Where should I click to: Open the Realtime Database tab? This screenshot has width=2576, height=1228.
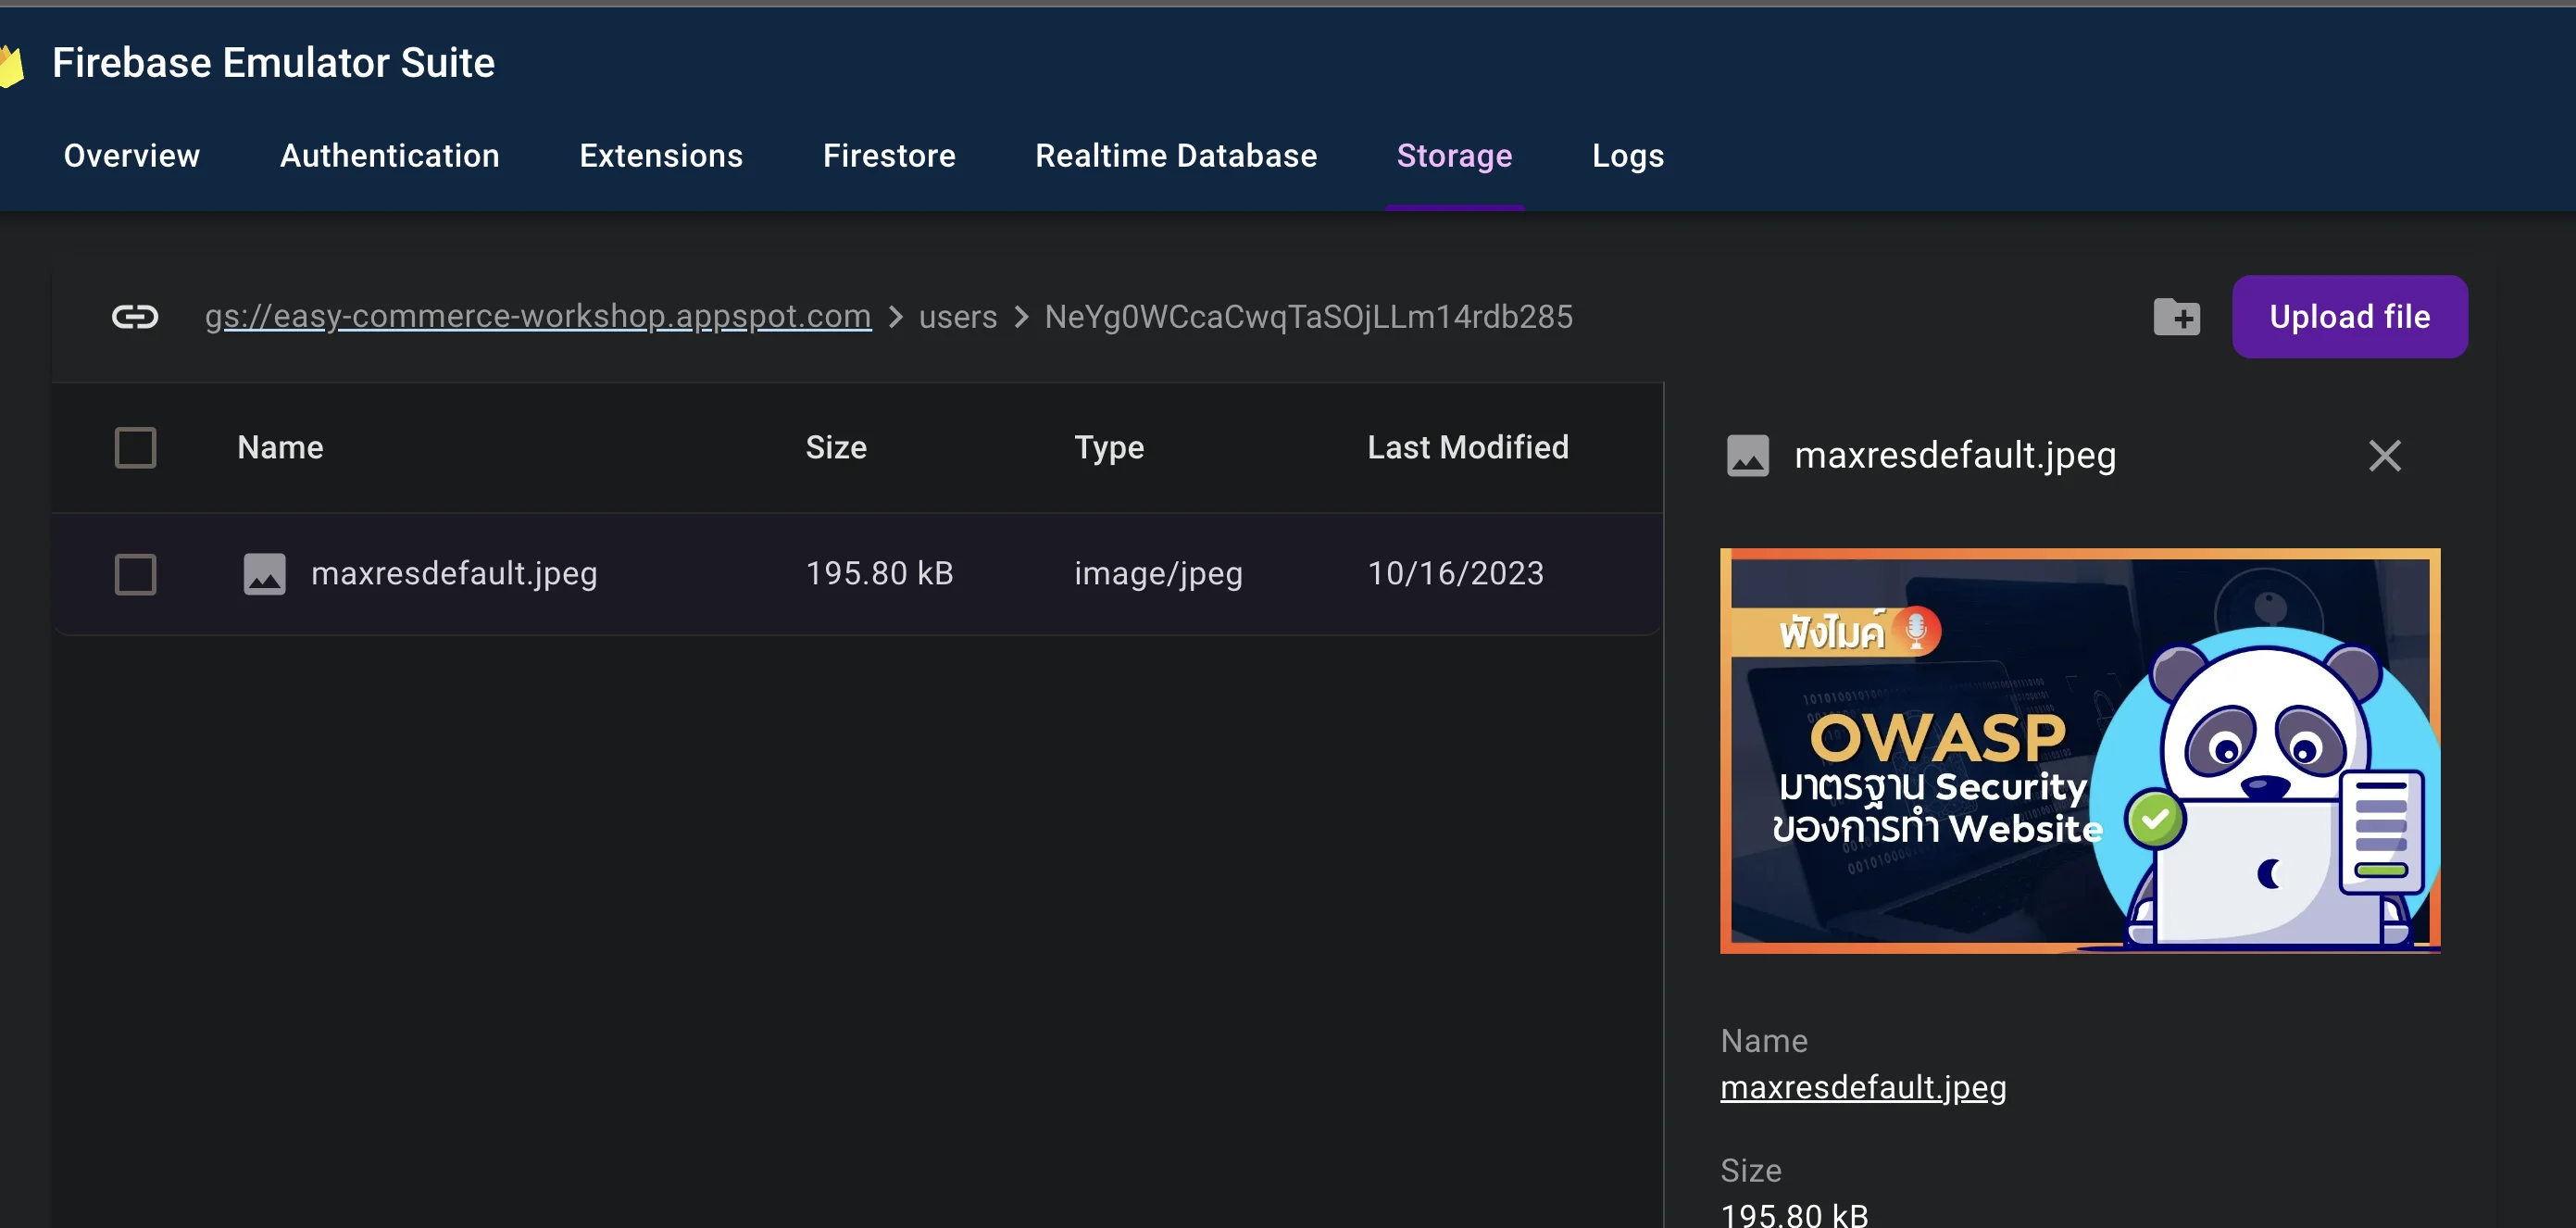(1176, 156)
